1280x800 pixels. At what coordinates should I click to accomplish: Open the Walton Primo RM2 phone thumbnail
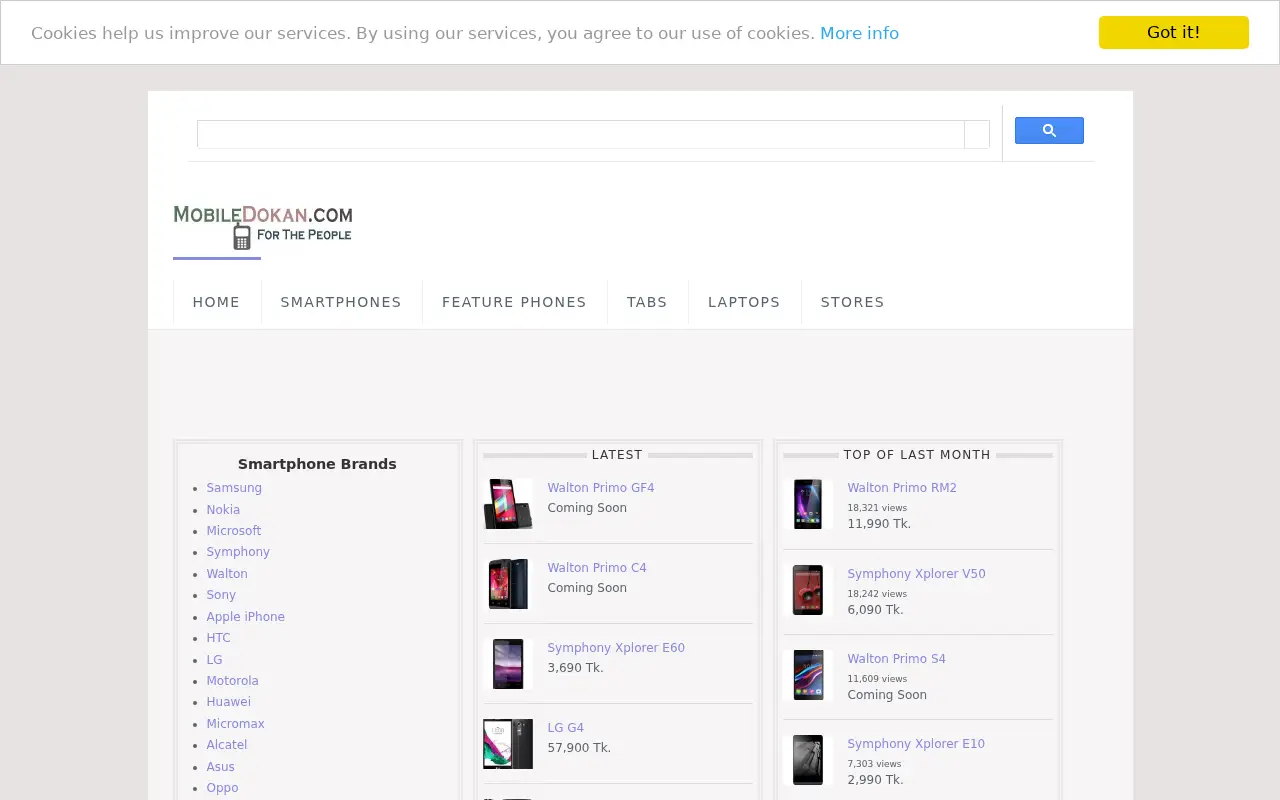tap(808, 504)
